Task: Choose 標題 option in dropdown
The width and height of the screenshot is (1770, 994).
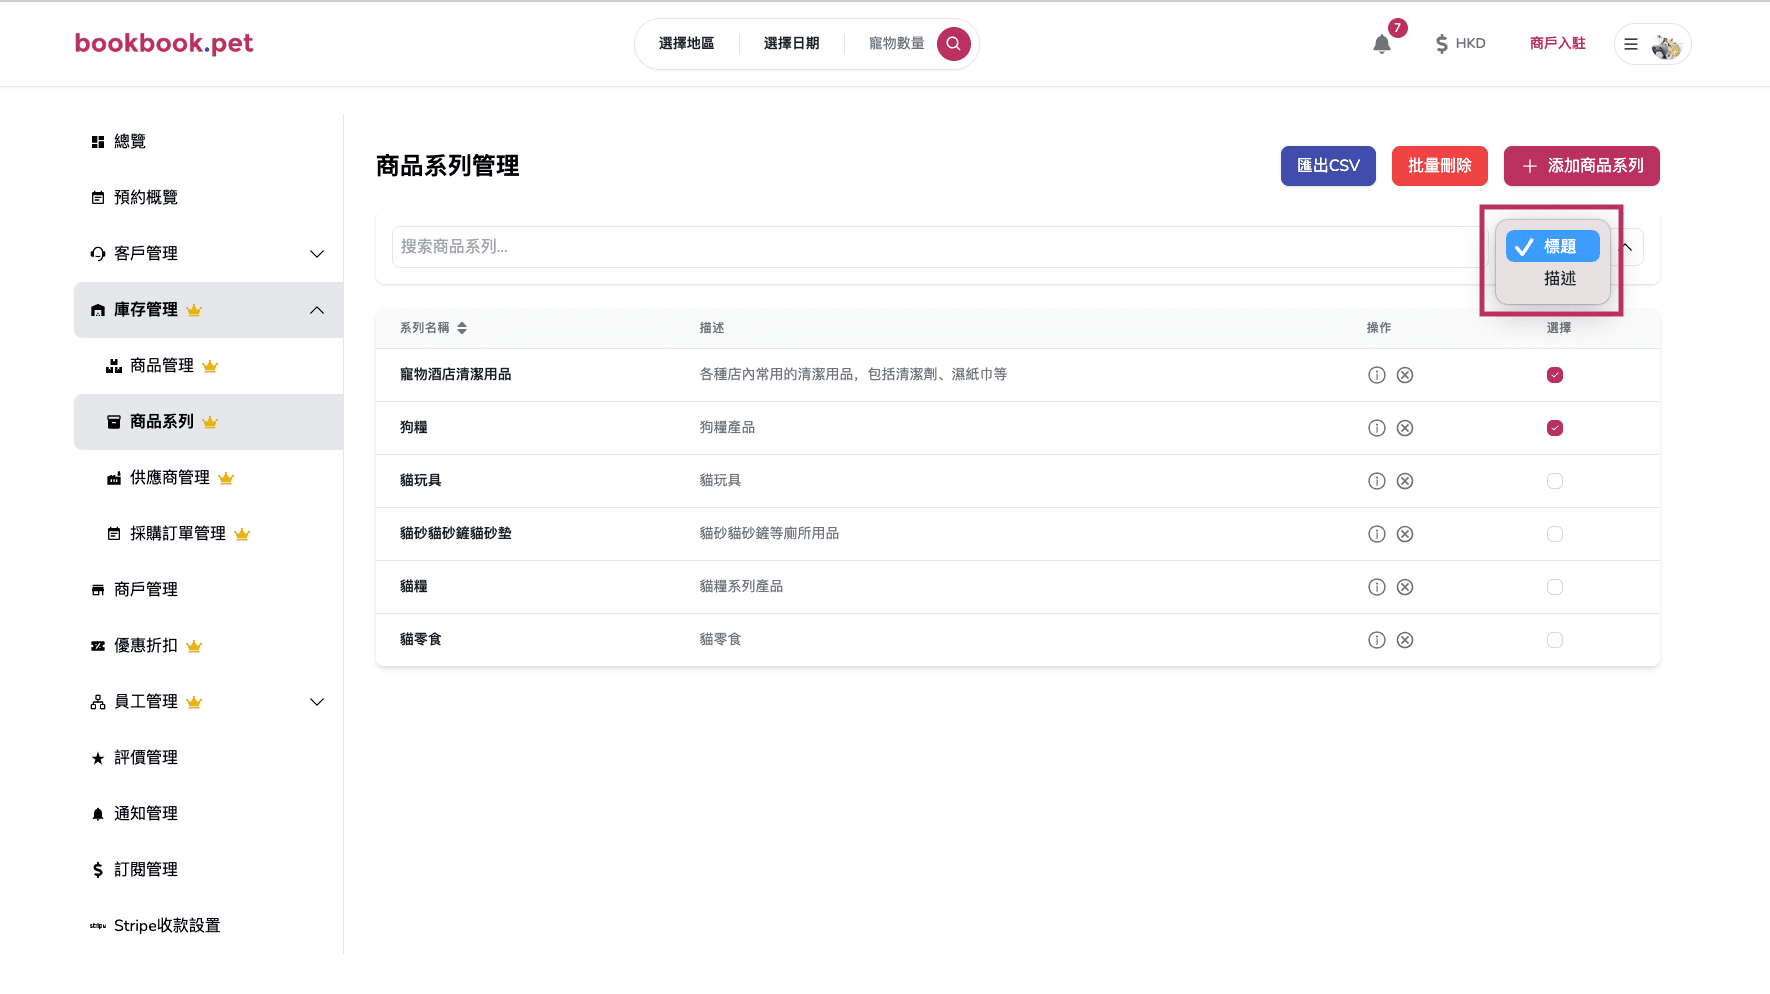Action: [1553, 246]
